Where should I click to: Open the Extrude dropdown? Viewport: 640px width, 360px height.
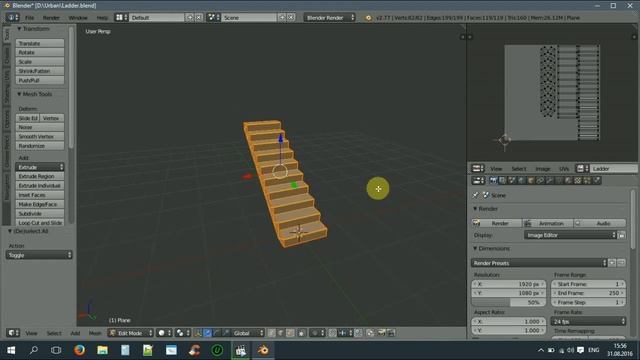40,167
